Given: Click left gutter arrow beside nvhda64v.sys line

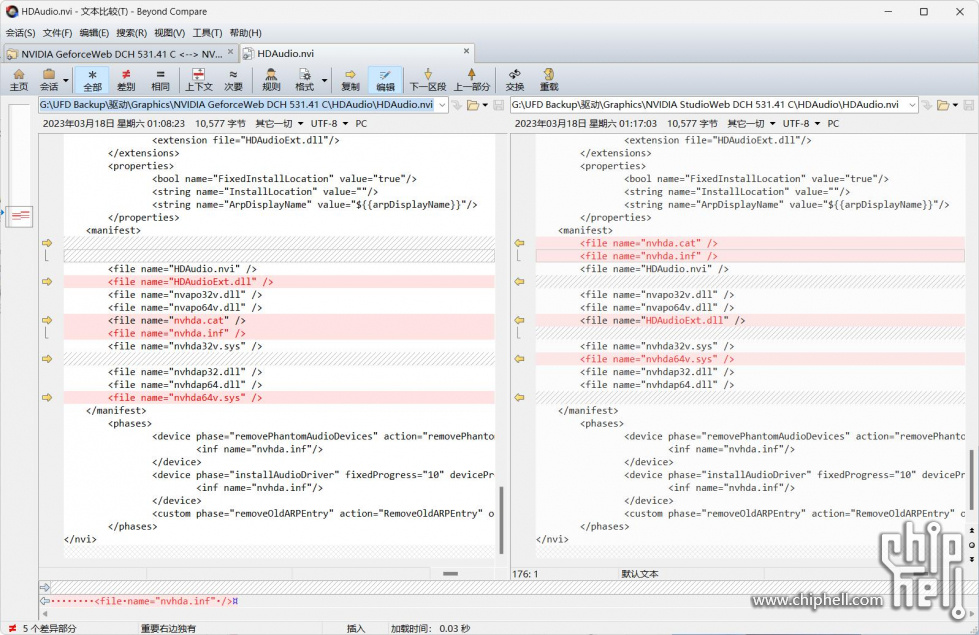Looking at the screenshot, I should coord(47,398).
